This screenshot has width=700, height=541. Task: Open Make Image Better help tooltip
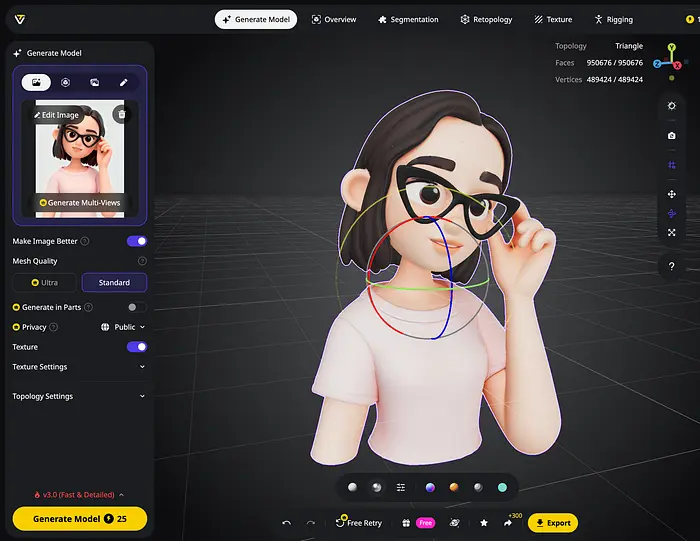[85, 241]
